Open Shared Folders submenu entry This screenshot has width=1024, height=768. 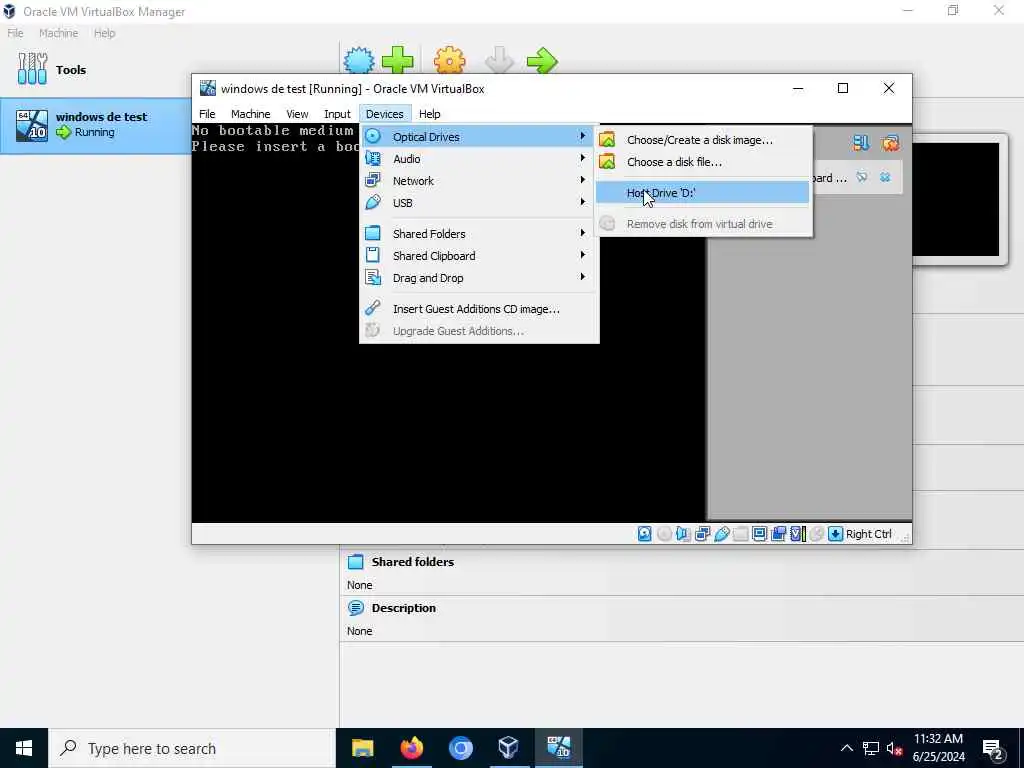[x=479, y=234]
